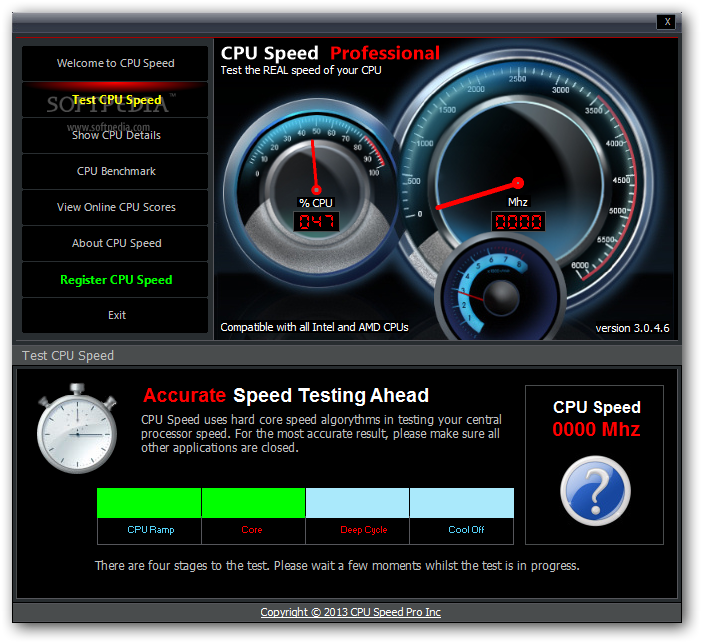Go to CPU Benchmark
This screenshot has width=702, height=643.
(x=115, y=171)
